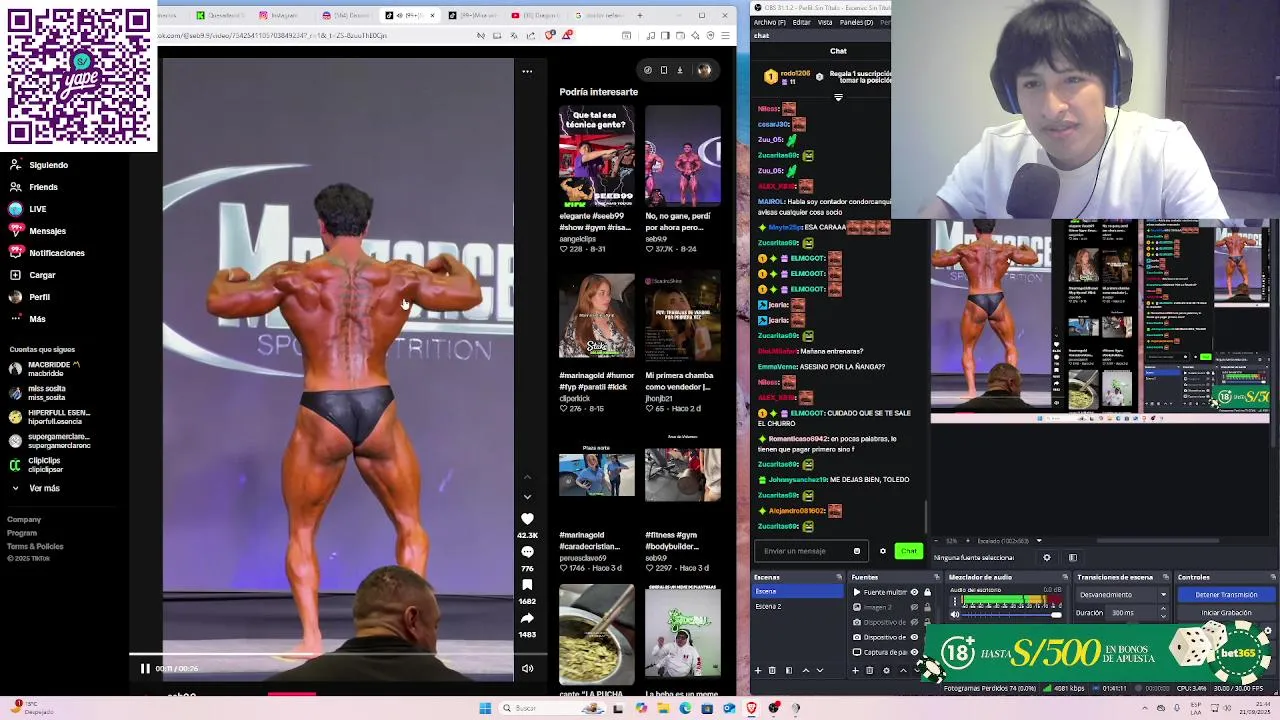The width and height of the screenshot is (1280, 720).
Task: Open the '#fitness #gym #bodybuilder' suggested video thumbnail
Action: point(682,475)
